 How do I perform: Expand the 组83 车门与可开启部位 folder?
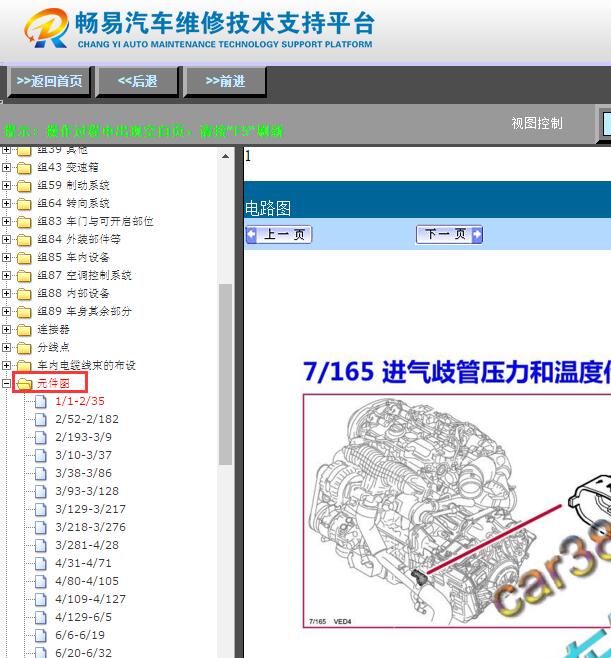point(6,222)
